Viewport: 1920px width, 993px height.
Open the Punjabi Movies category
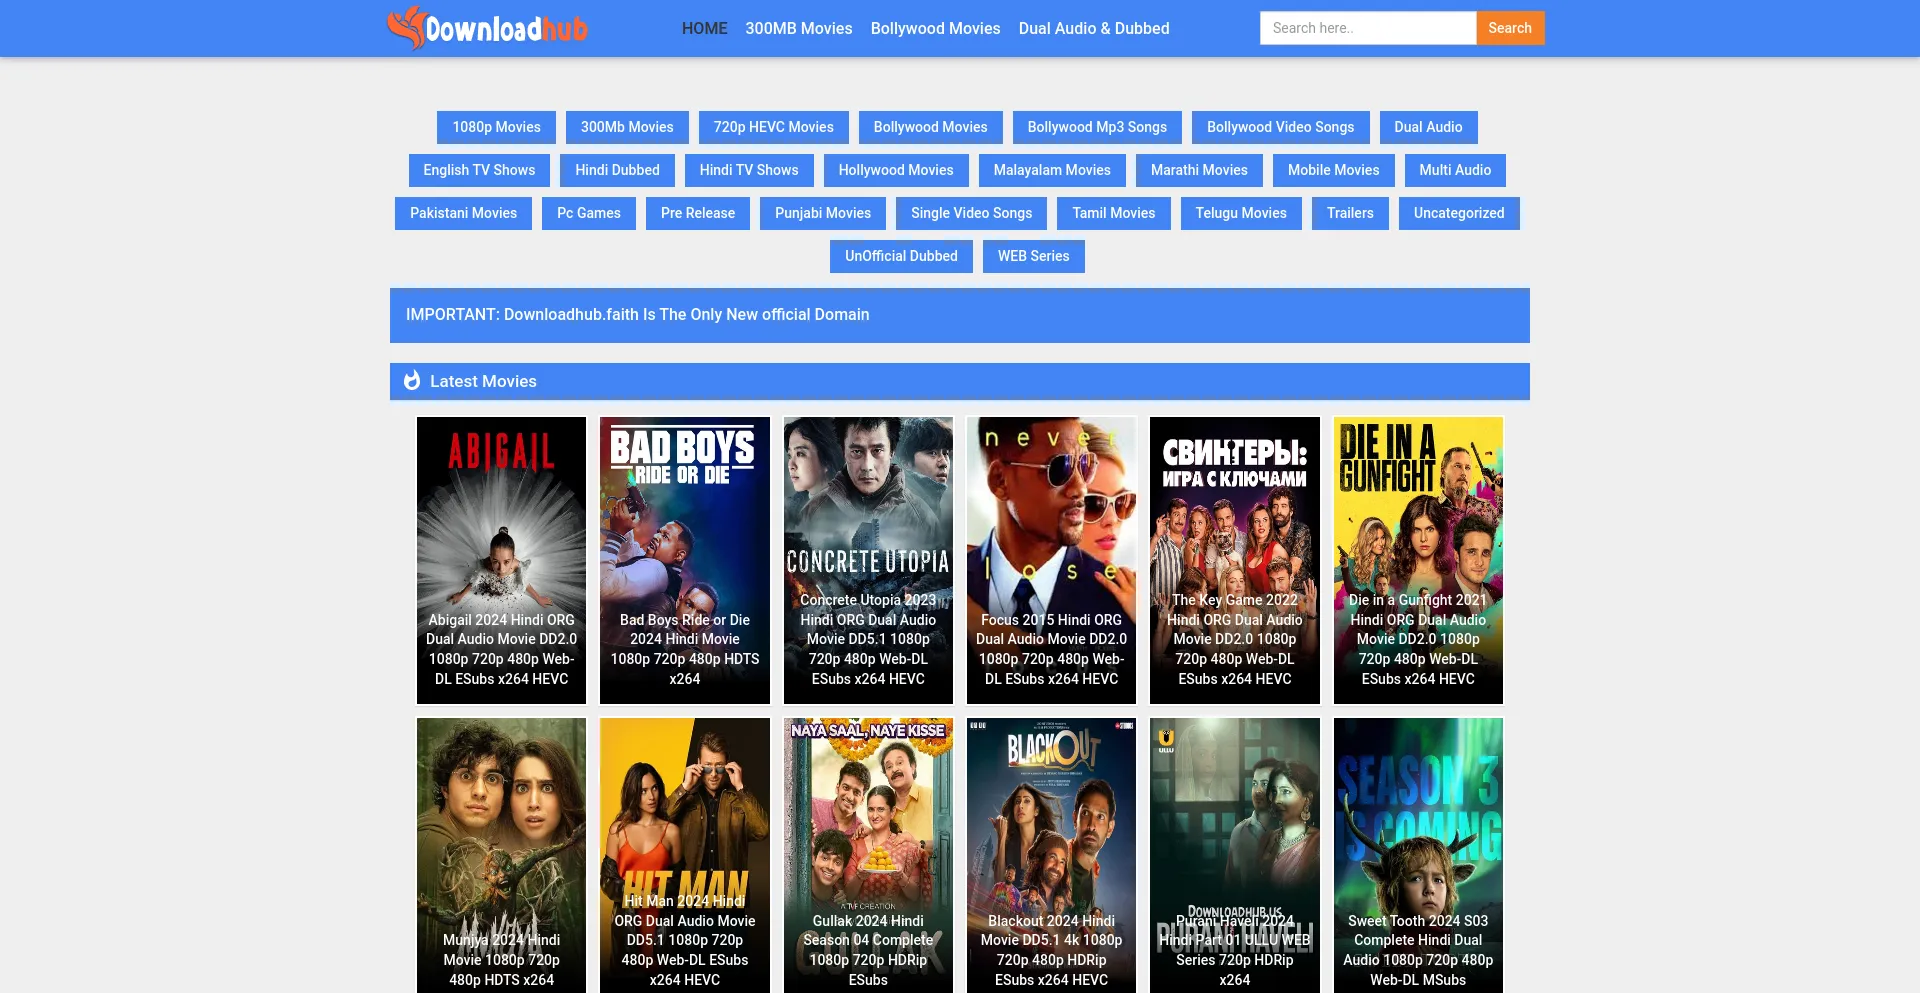[x=822, y=213]
